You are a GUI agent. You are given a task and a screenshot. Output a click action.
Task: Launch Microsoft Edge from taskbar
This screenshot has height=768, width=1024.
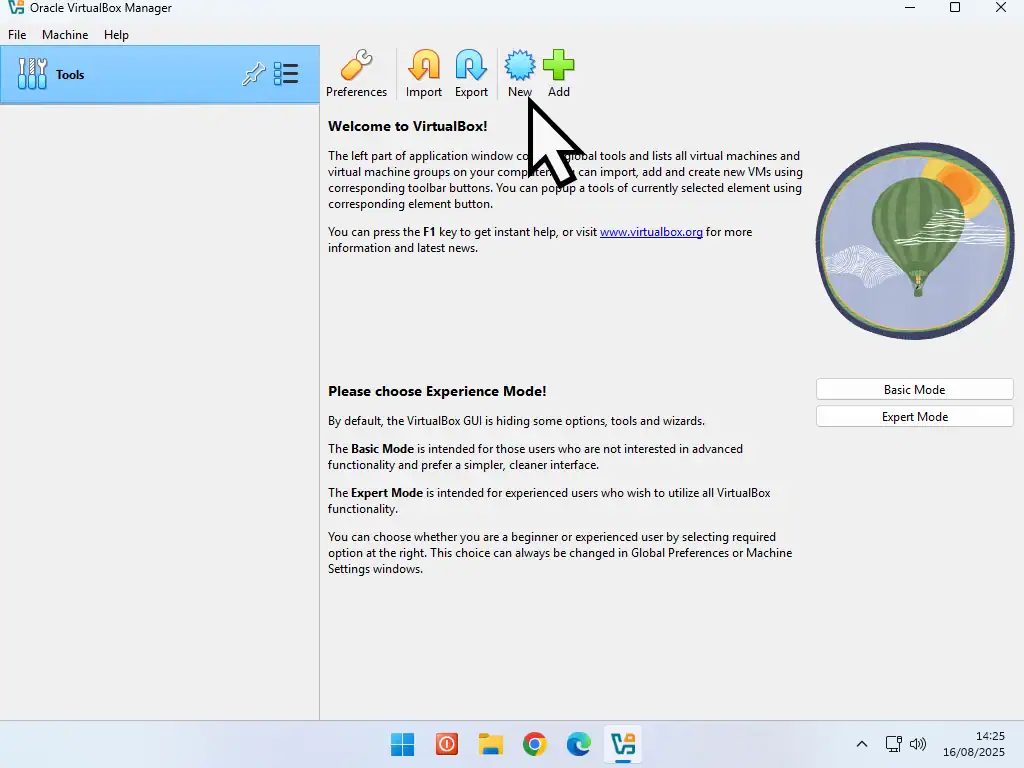[579, 744]
